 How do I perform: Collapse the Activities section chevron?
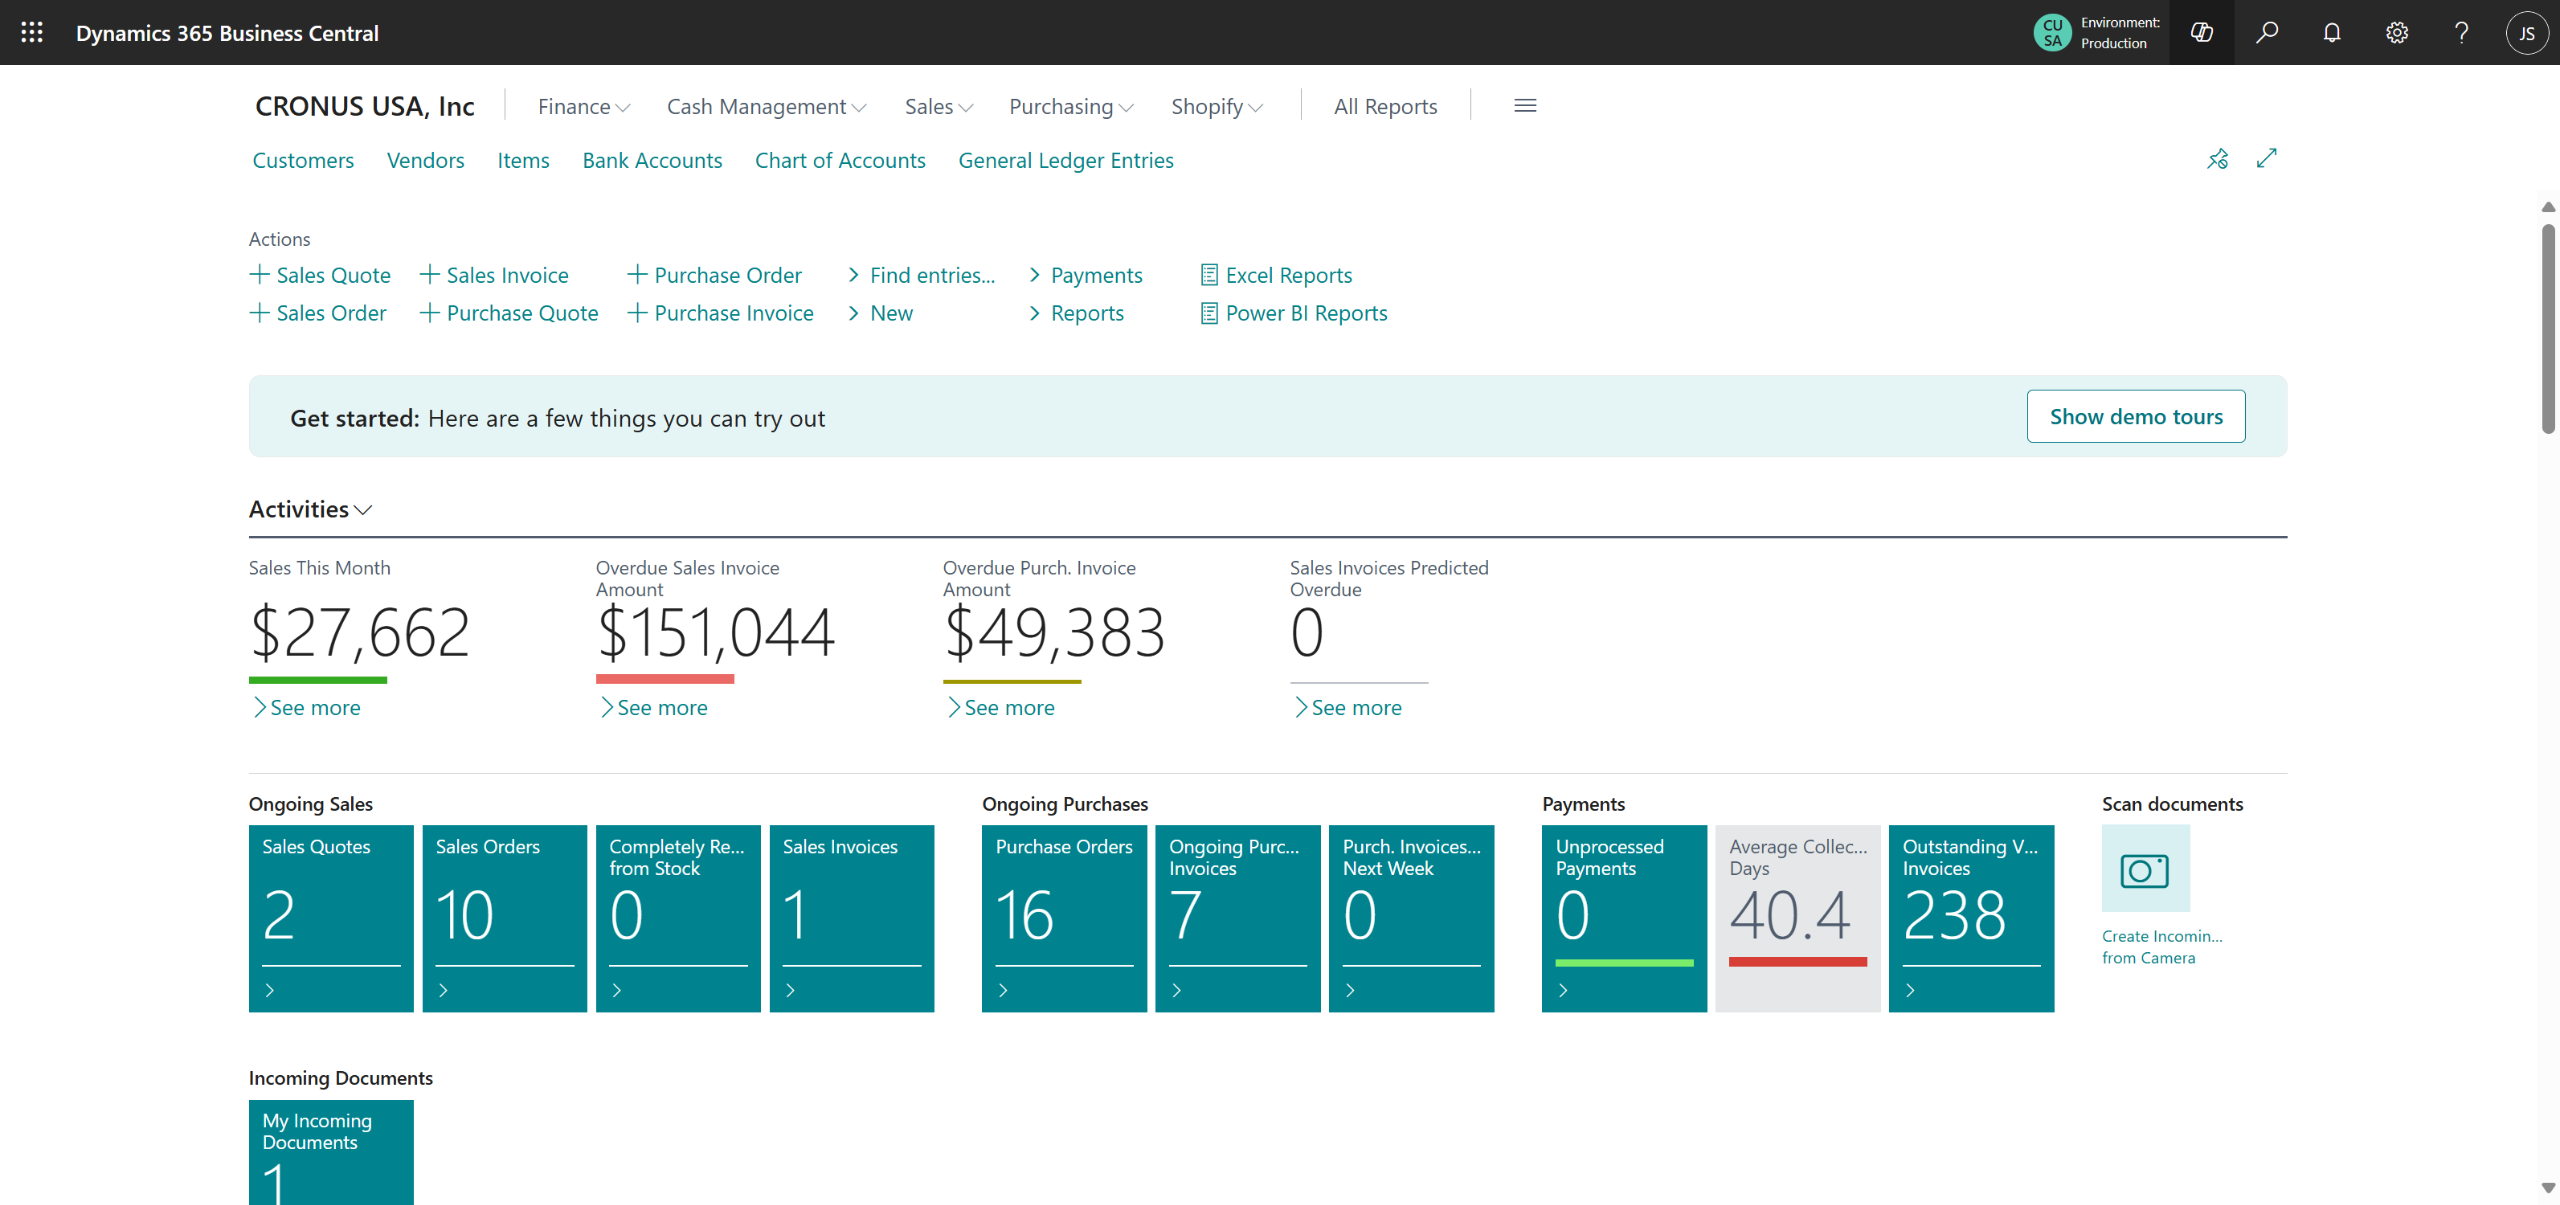tap(364, 510)
